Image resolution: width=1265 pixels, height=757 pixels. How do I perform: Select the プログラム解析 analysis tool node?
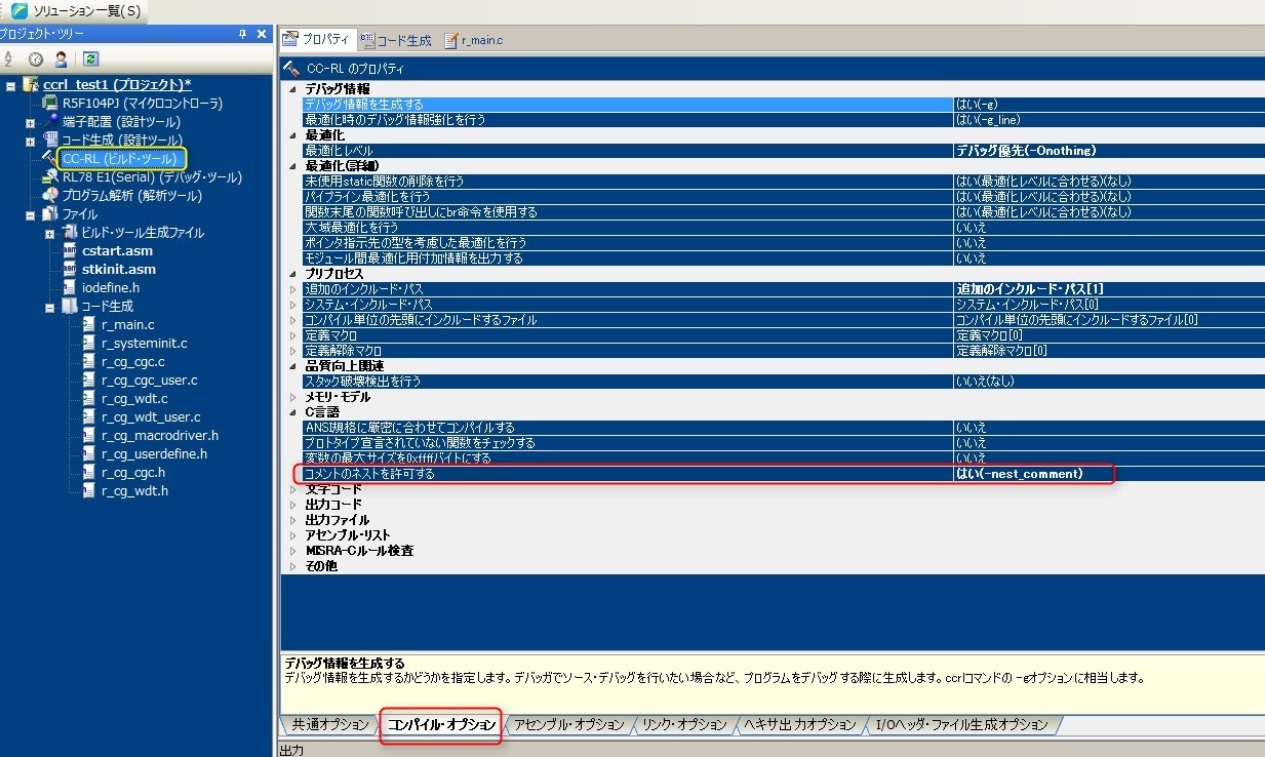point(131,195)
